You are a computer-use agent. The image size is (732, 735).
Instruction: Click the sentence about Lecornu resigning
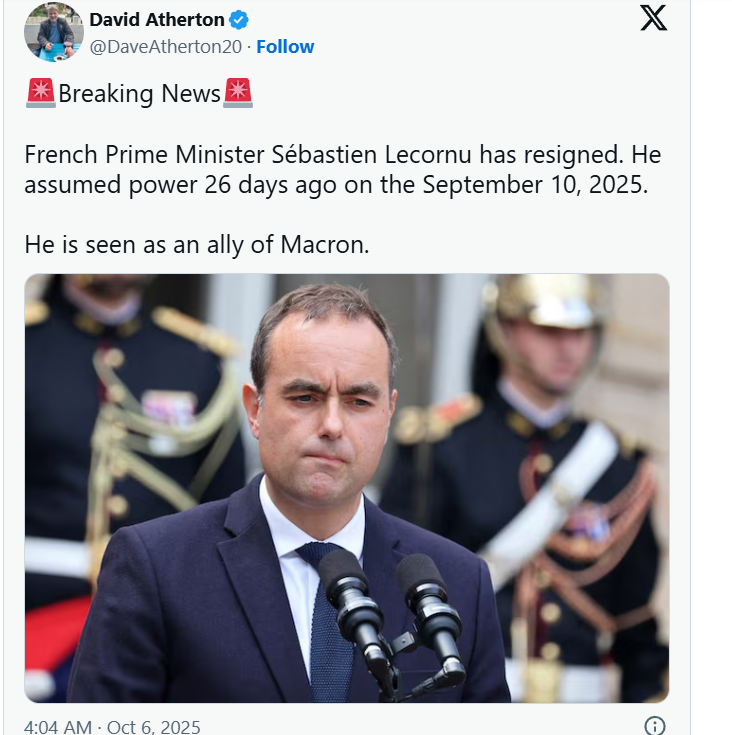point(342,156)
